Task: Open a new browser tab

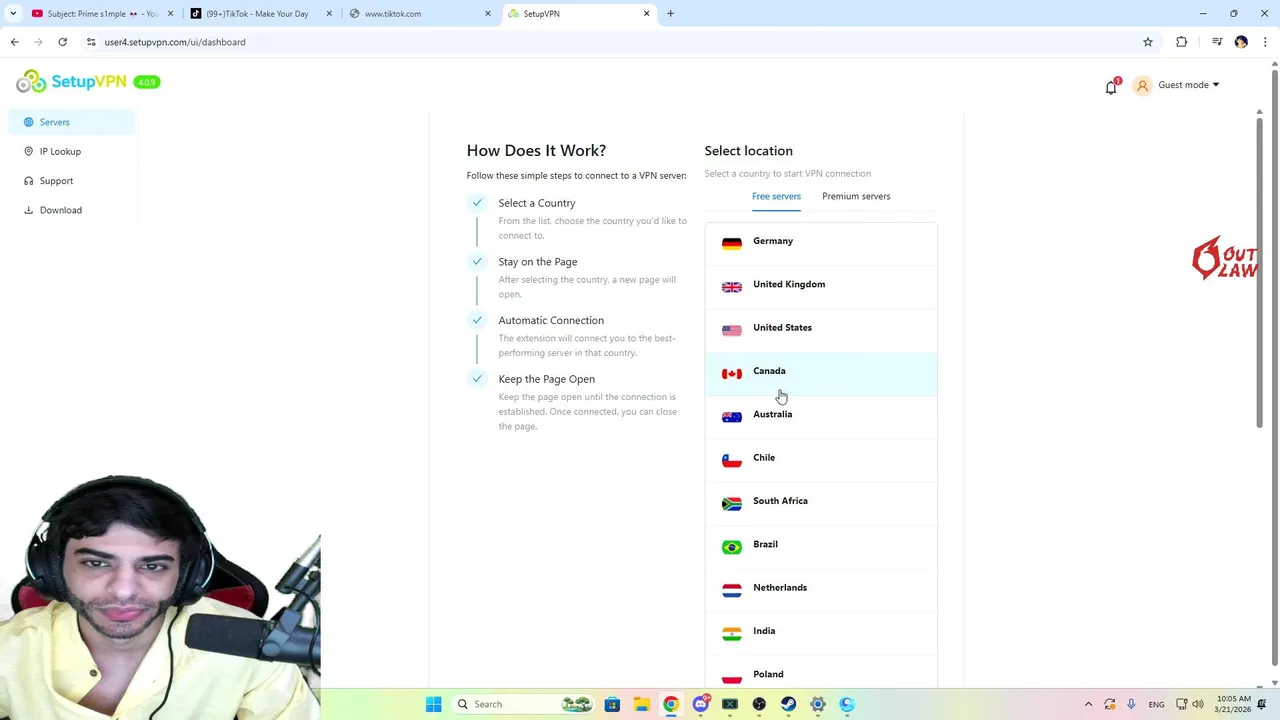Action: [670, 14]
